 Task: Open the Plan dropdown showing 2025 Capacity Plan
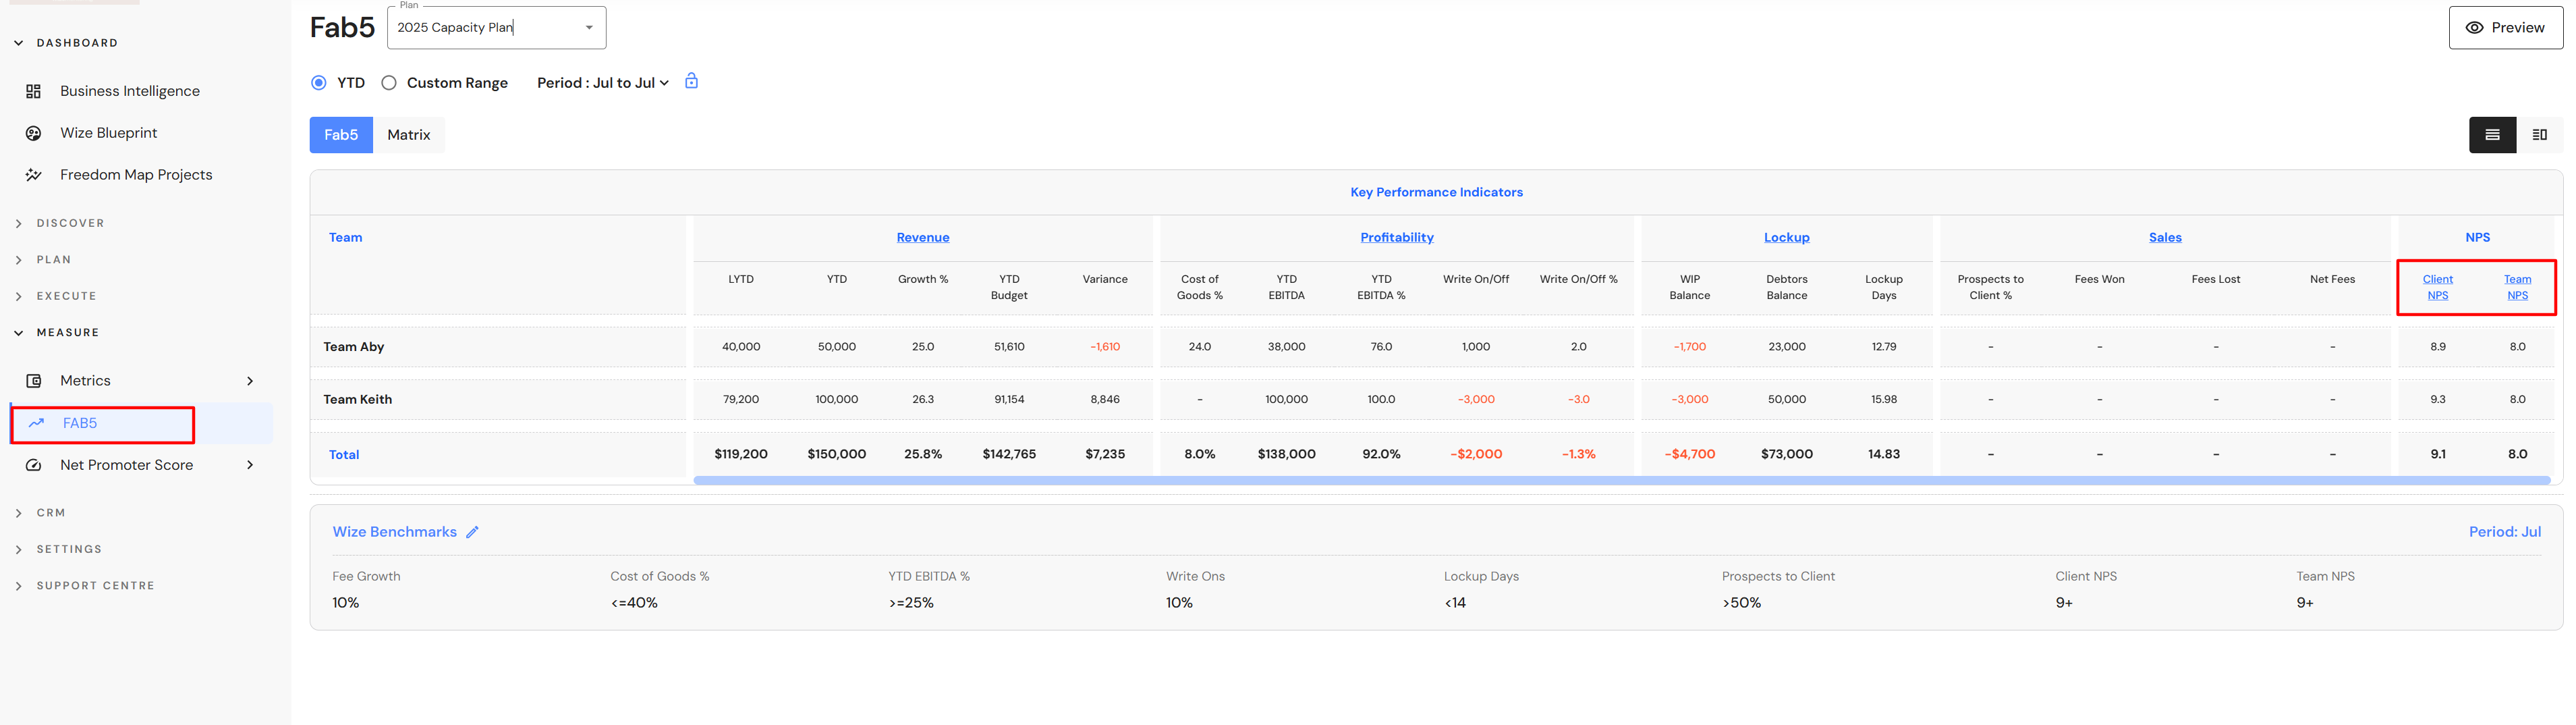click(x=589, y=28)
